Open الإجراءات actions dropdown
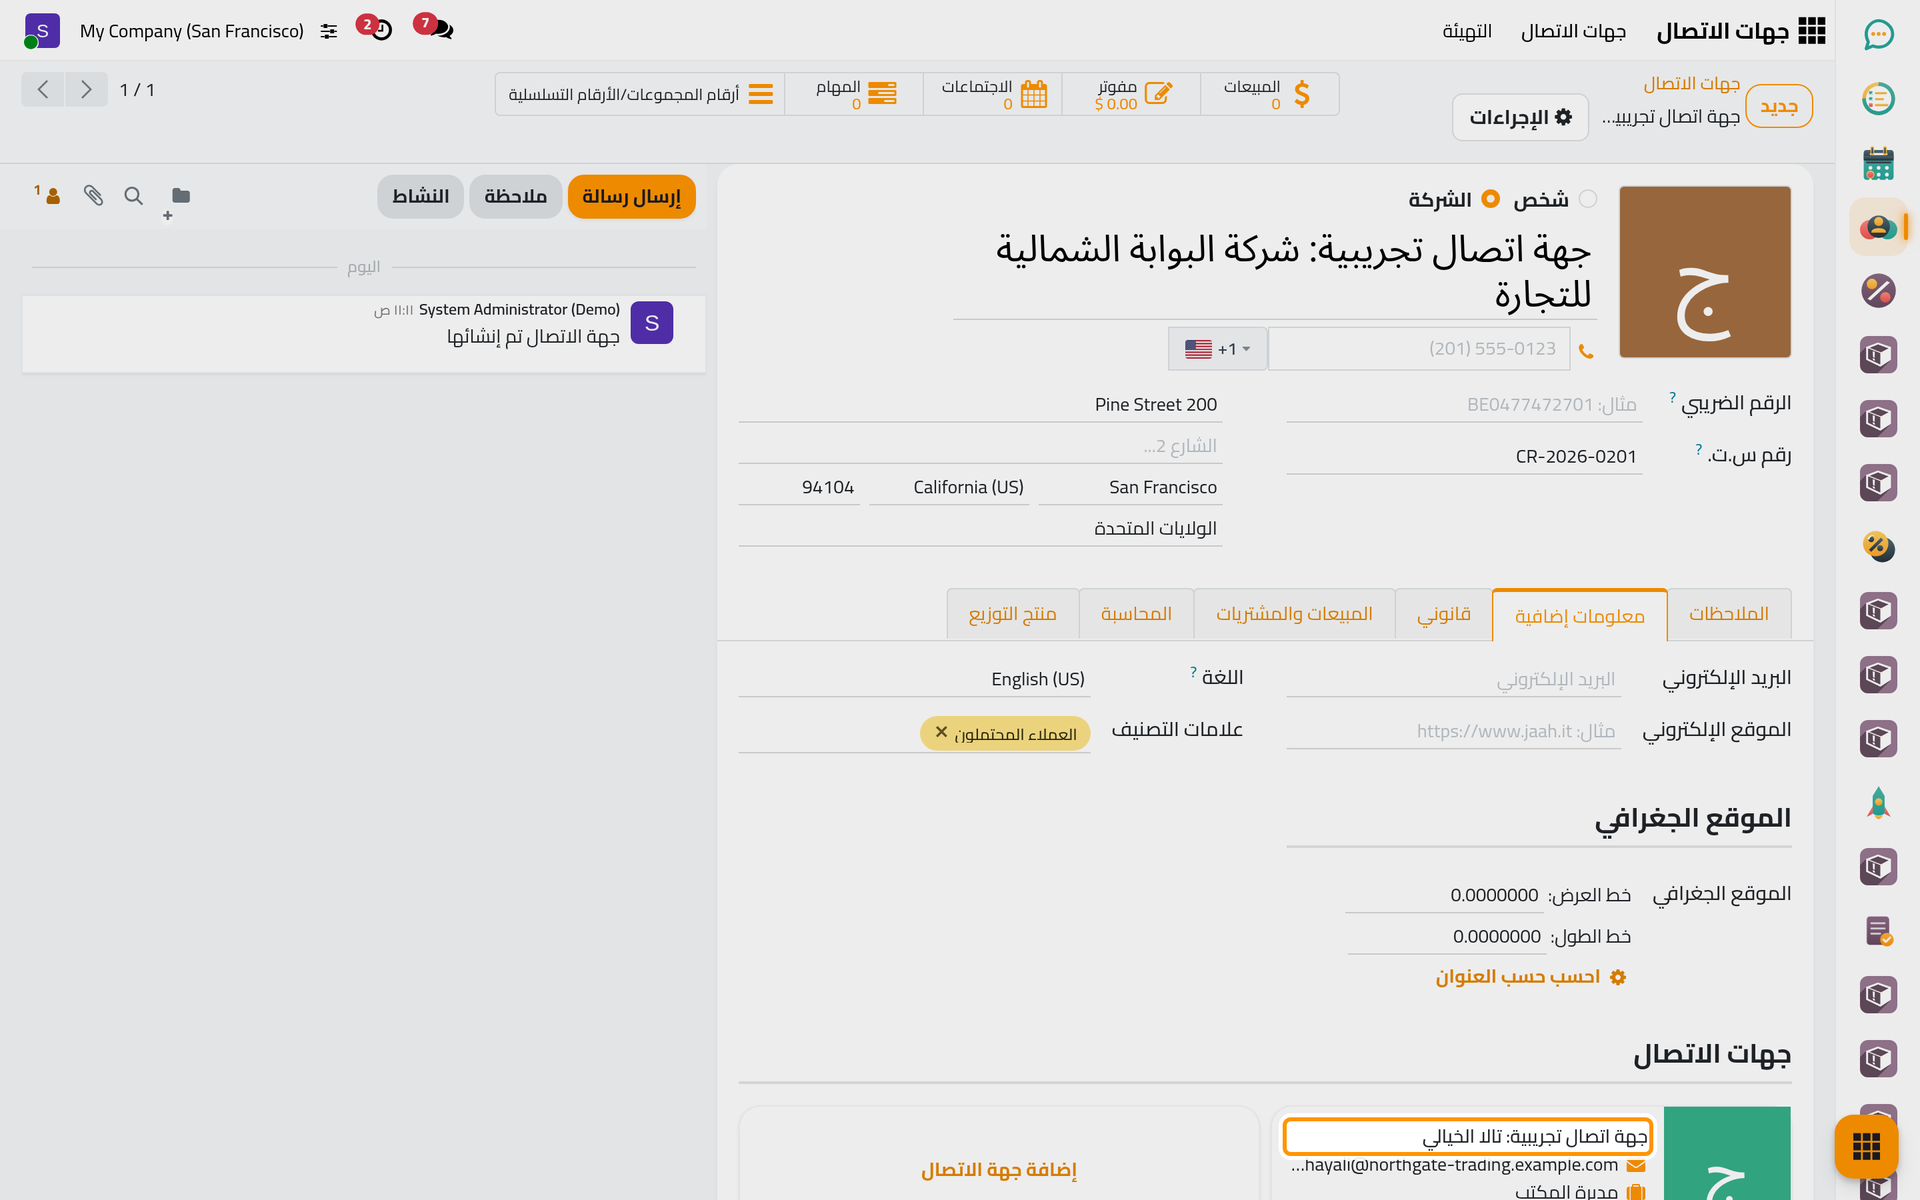1920x1200 pixels. [1520, 117]
